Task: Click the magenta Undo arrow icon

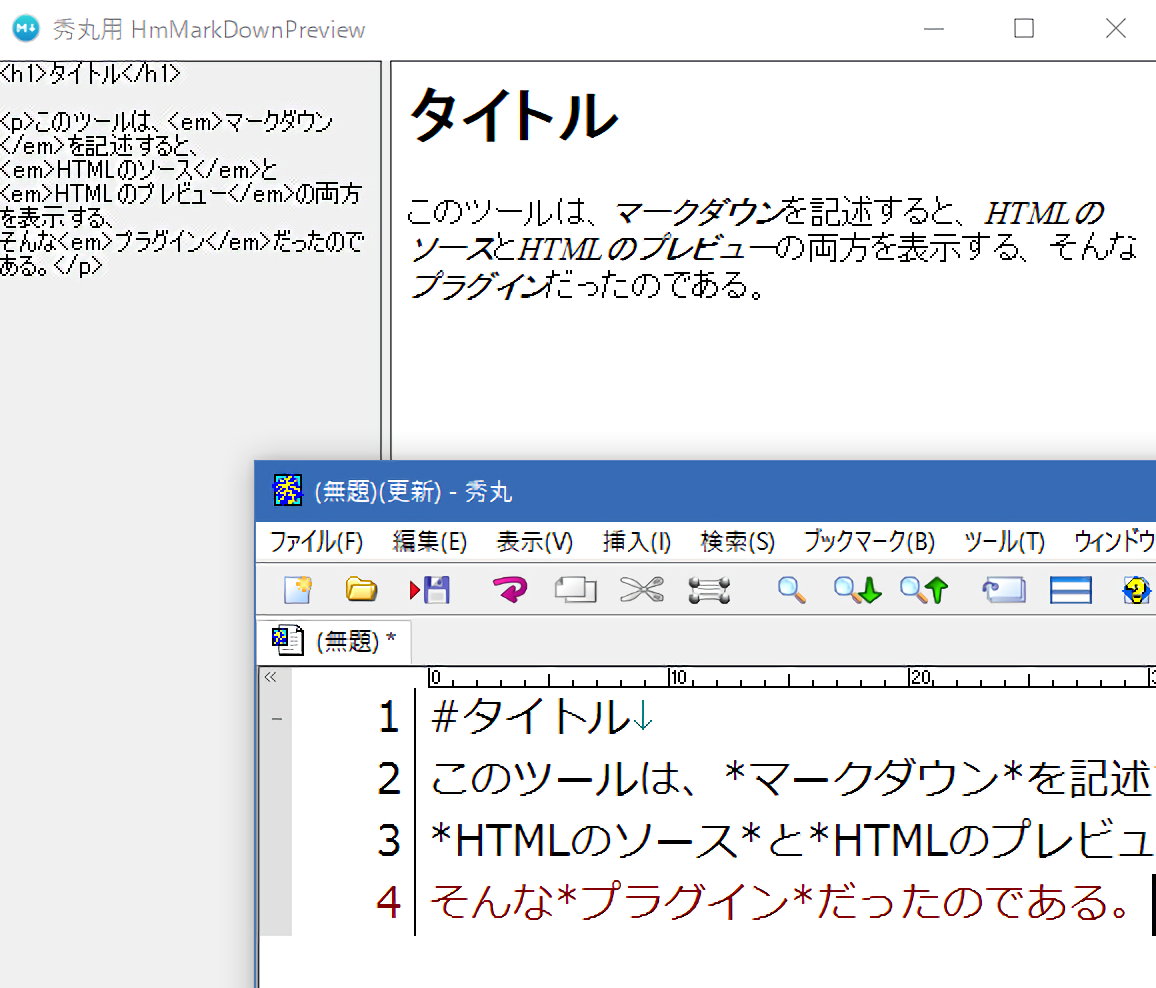Action: 510,590
